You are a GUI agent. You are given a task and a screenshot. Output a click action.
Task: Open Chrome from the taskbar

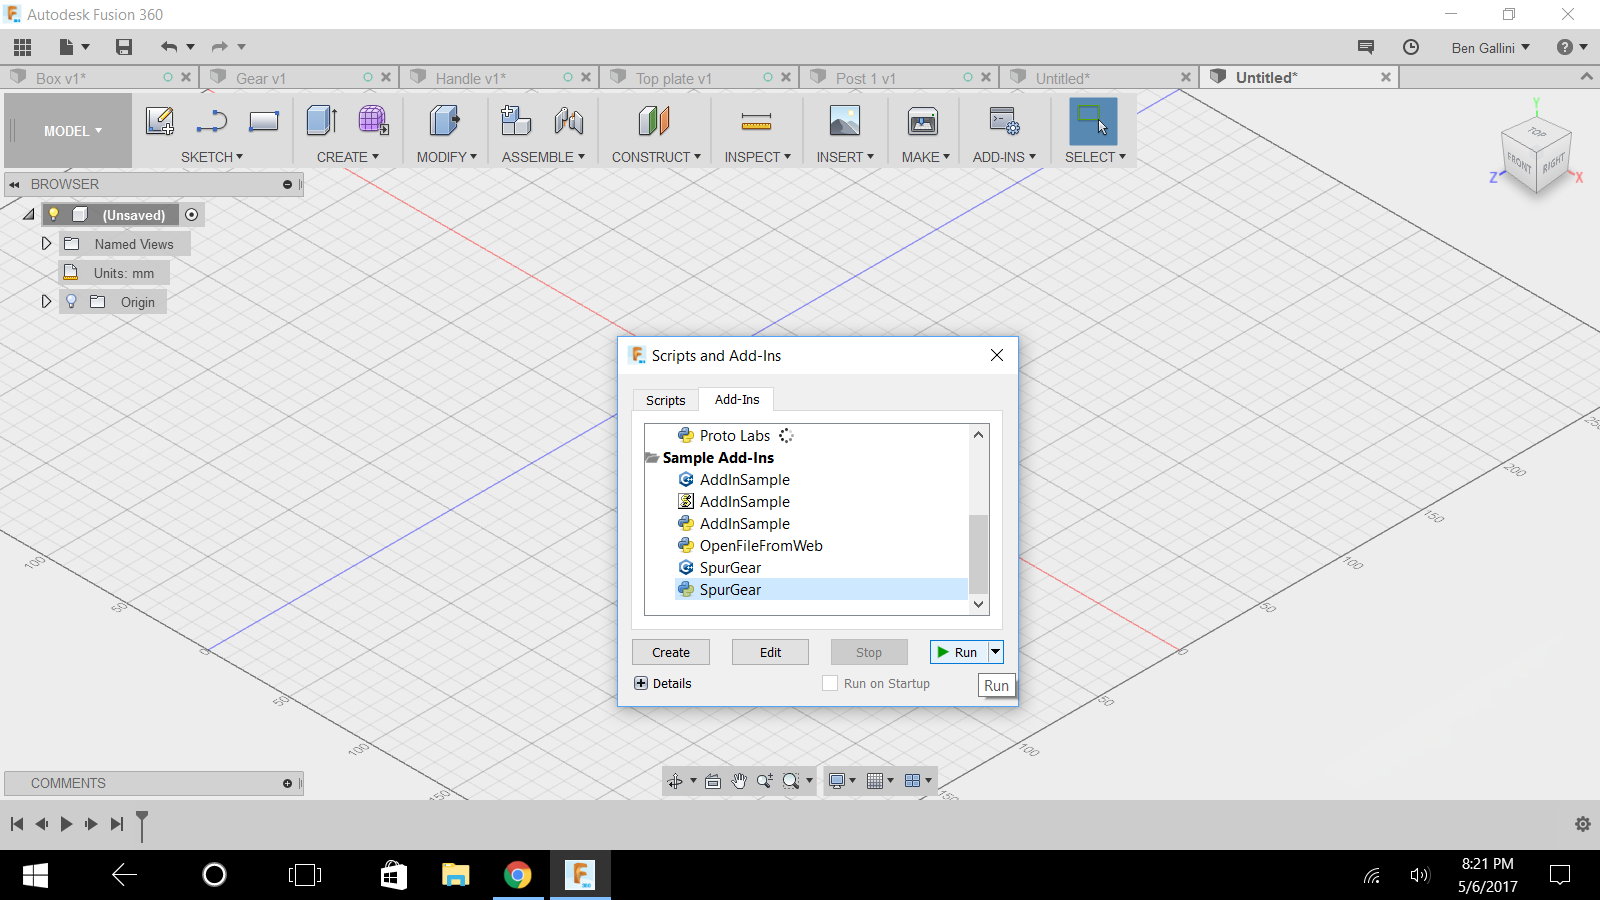click(517, 875)
